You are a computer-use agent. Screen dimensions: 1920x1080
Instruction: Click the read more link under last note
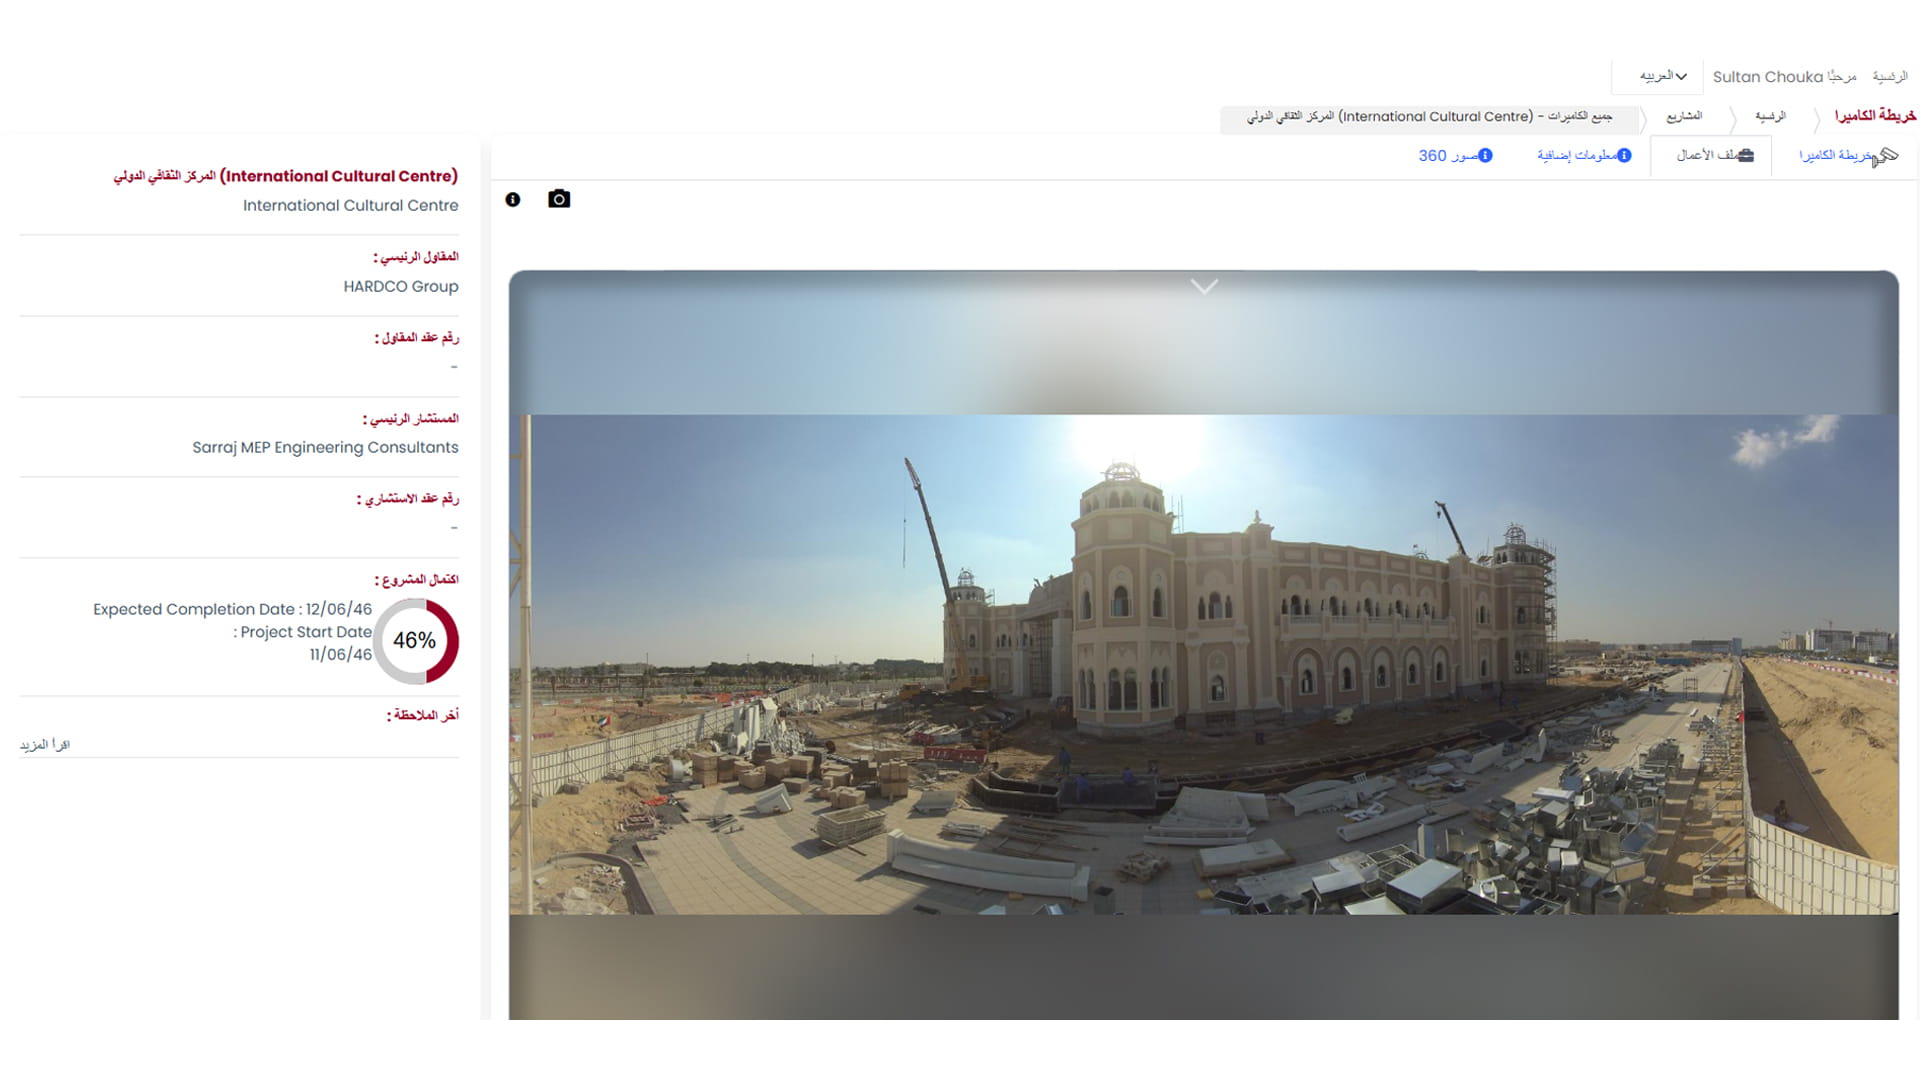coord(45,745)
